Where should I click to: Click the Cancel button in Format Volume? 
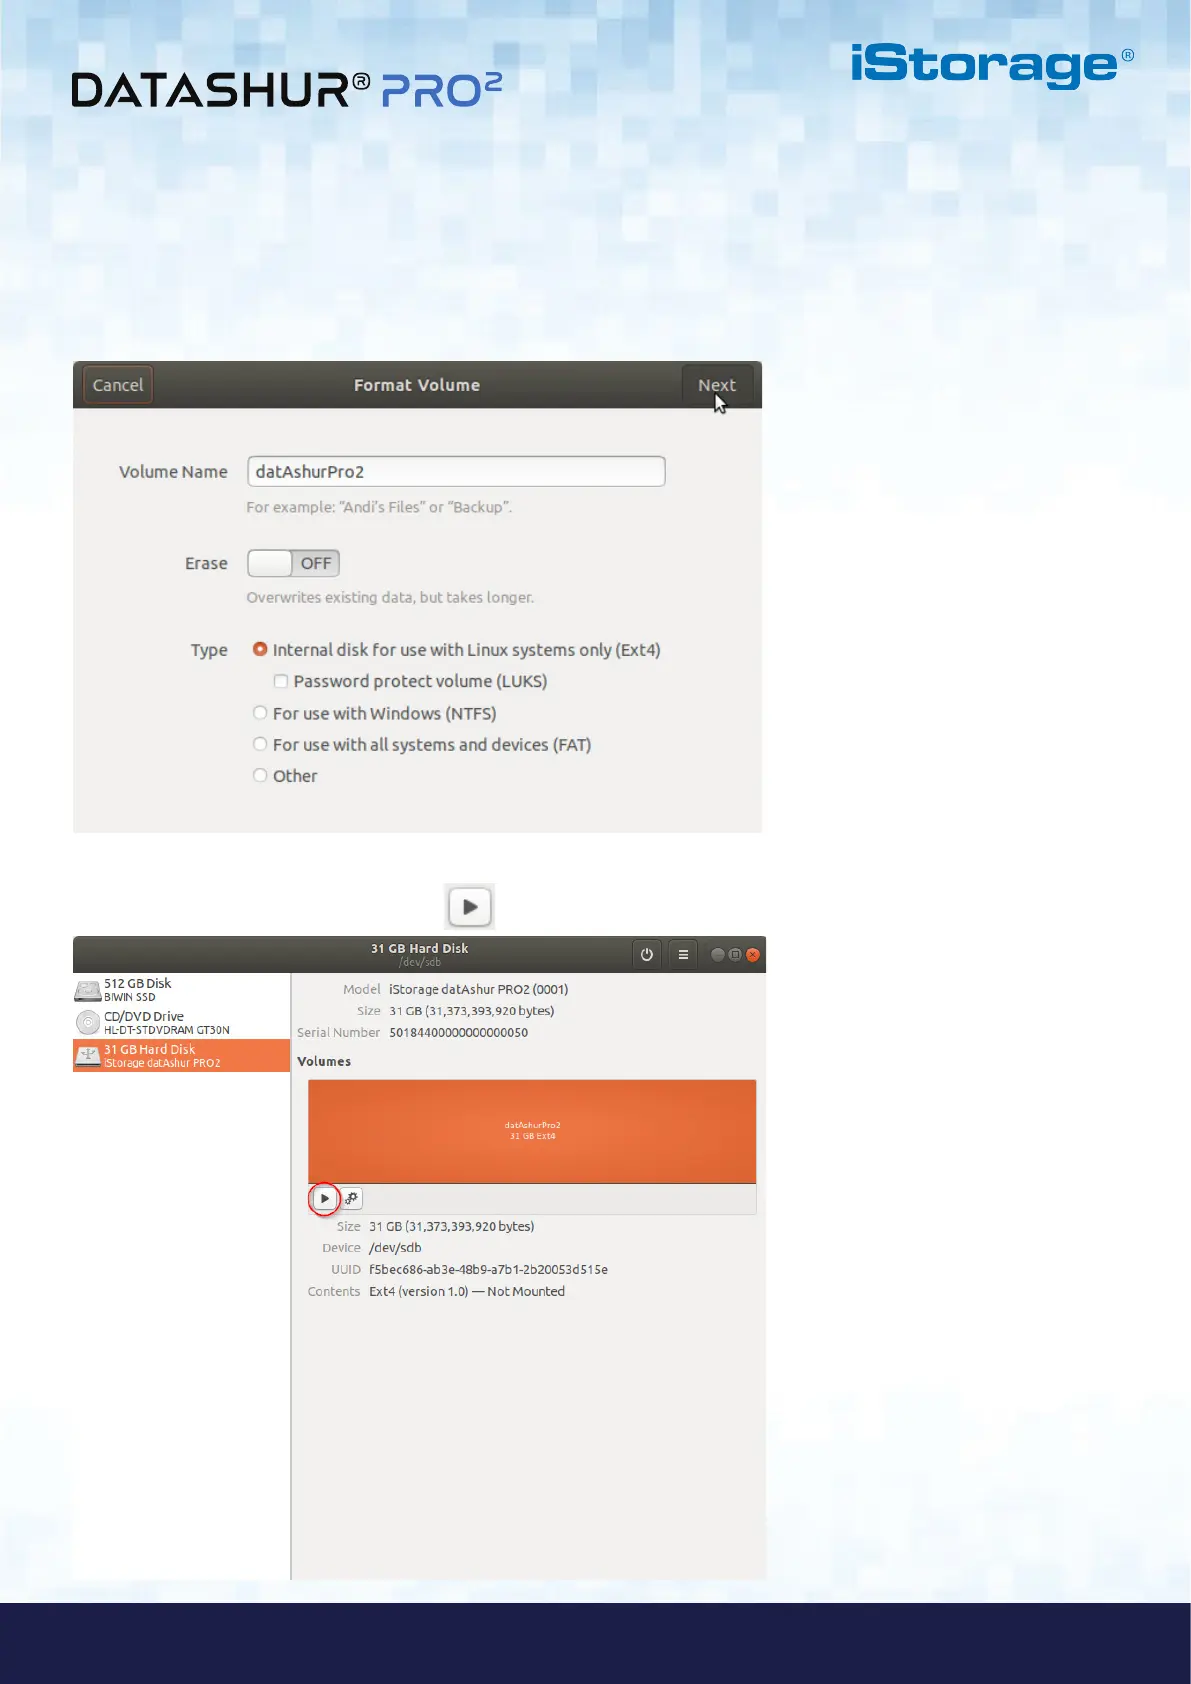click(x=118, y=385)
